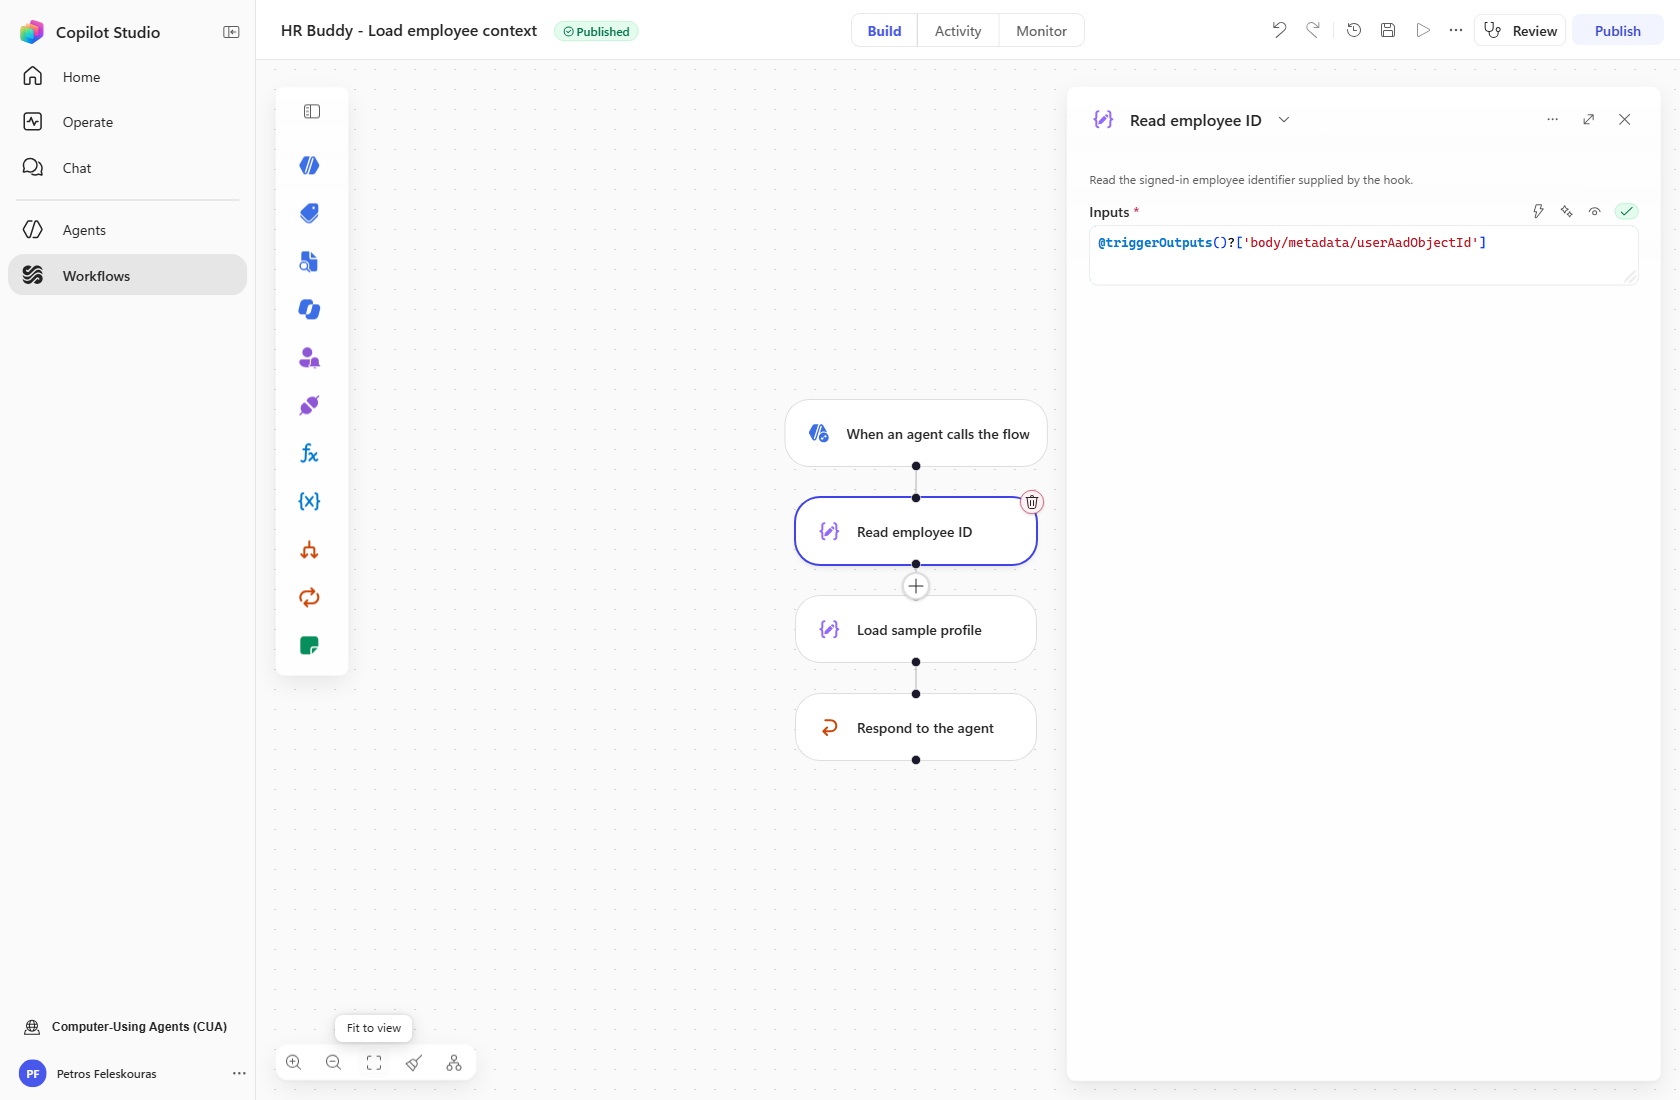The width and height of the screenshot is (1680, 1100).
Task: Click the Publish button
Action: [1617, 30]
